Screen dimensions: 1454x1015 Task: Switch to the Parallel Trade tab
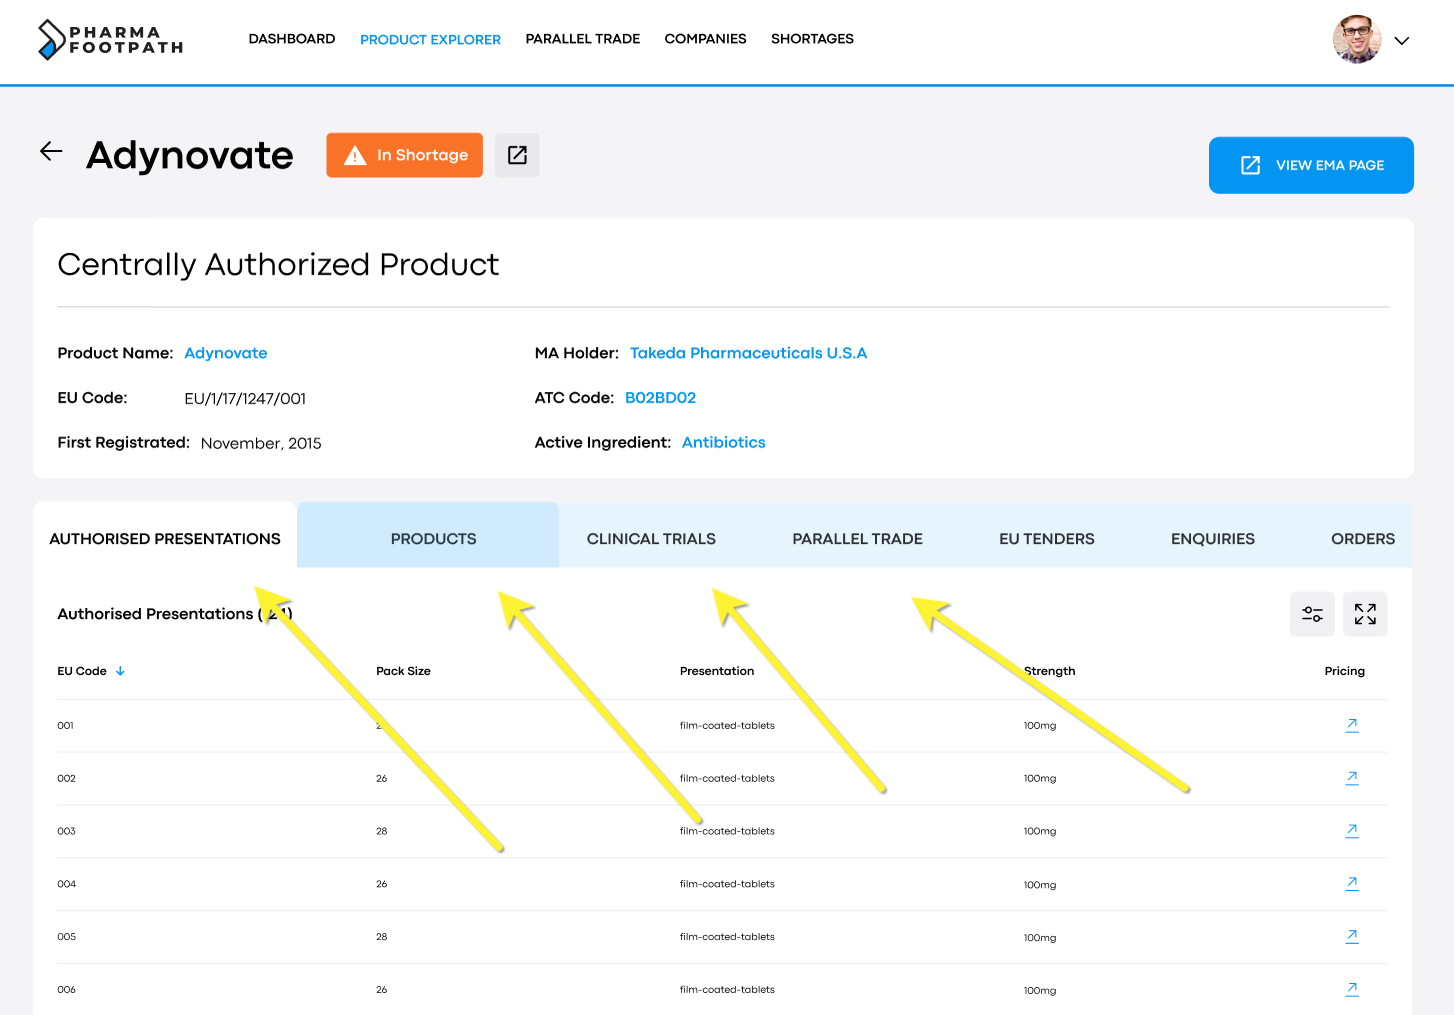[857, 539]
